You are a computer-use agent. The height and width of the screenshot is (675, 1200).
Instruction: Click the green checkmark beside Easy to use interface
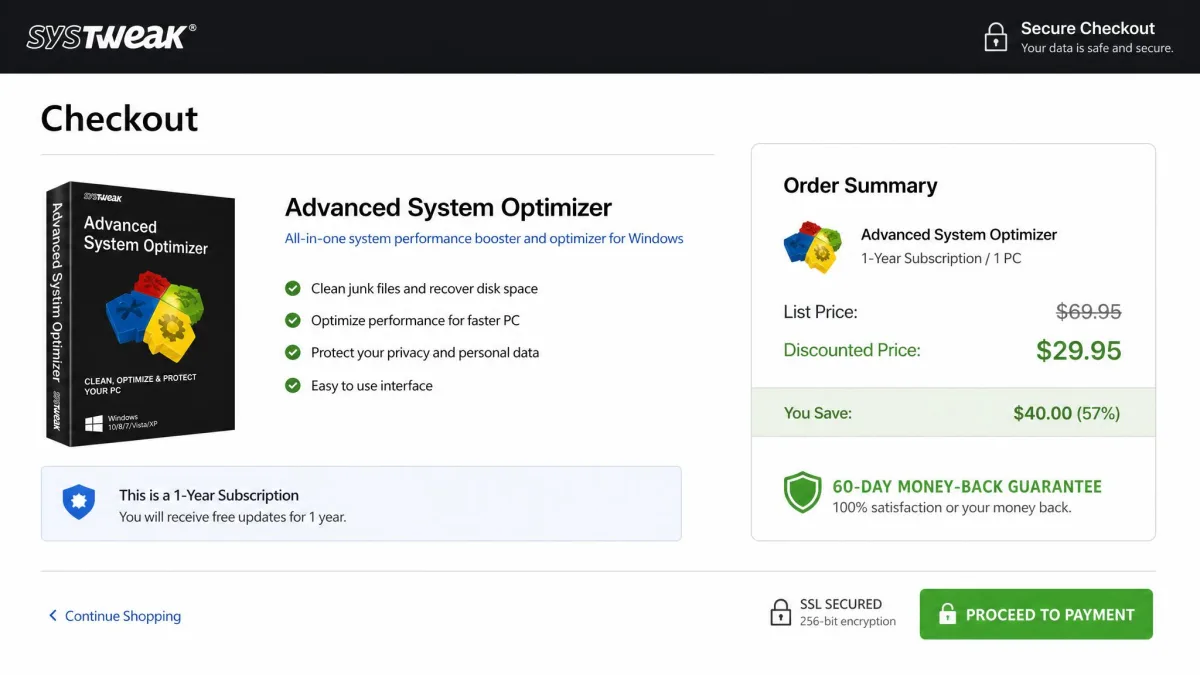pos(293,385)
